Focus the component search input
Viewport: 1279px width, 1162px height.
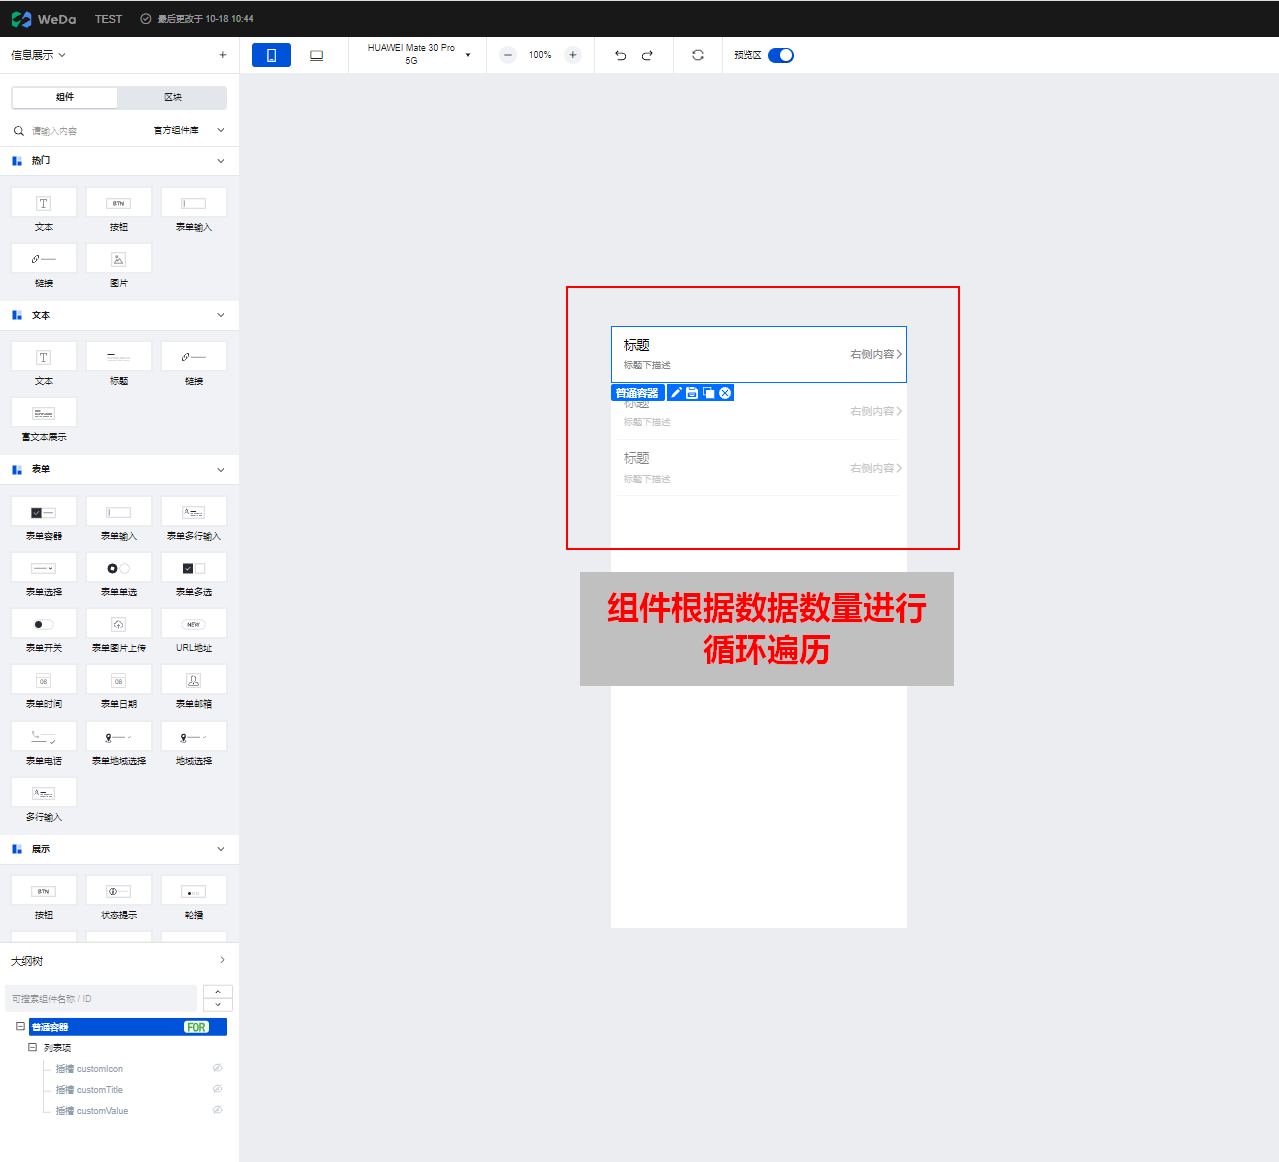[x=80, y=131]
